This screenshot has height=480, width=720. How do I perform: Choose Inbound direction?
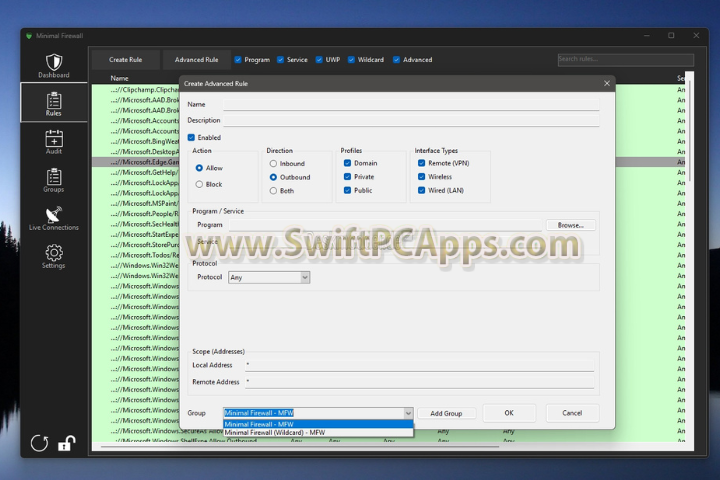(273, 164)
